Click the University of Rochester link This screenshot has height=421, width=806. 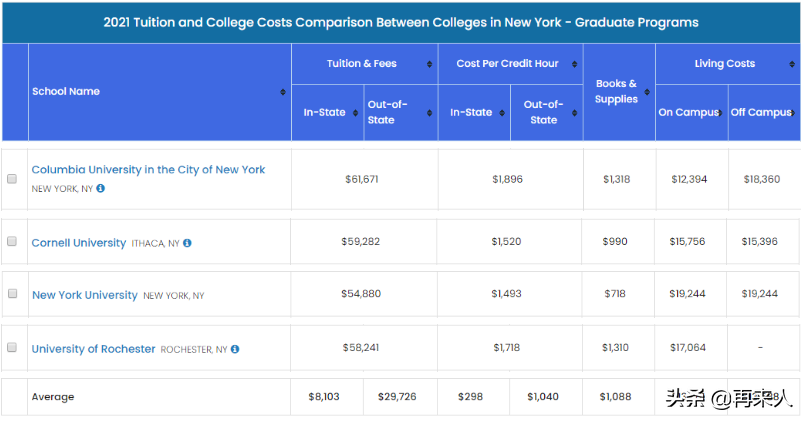coord(93,349)
